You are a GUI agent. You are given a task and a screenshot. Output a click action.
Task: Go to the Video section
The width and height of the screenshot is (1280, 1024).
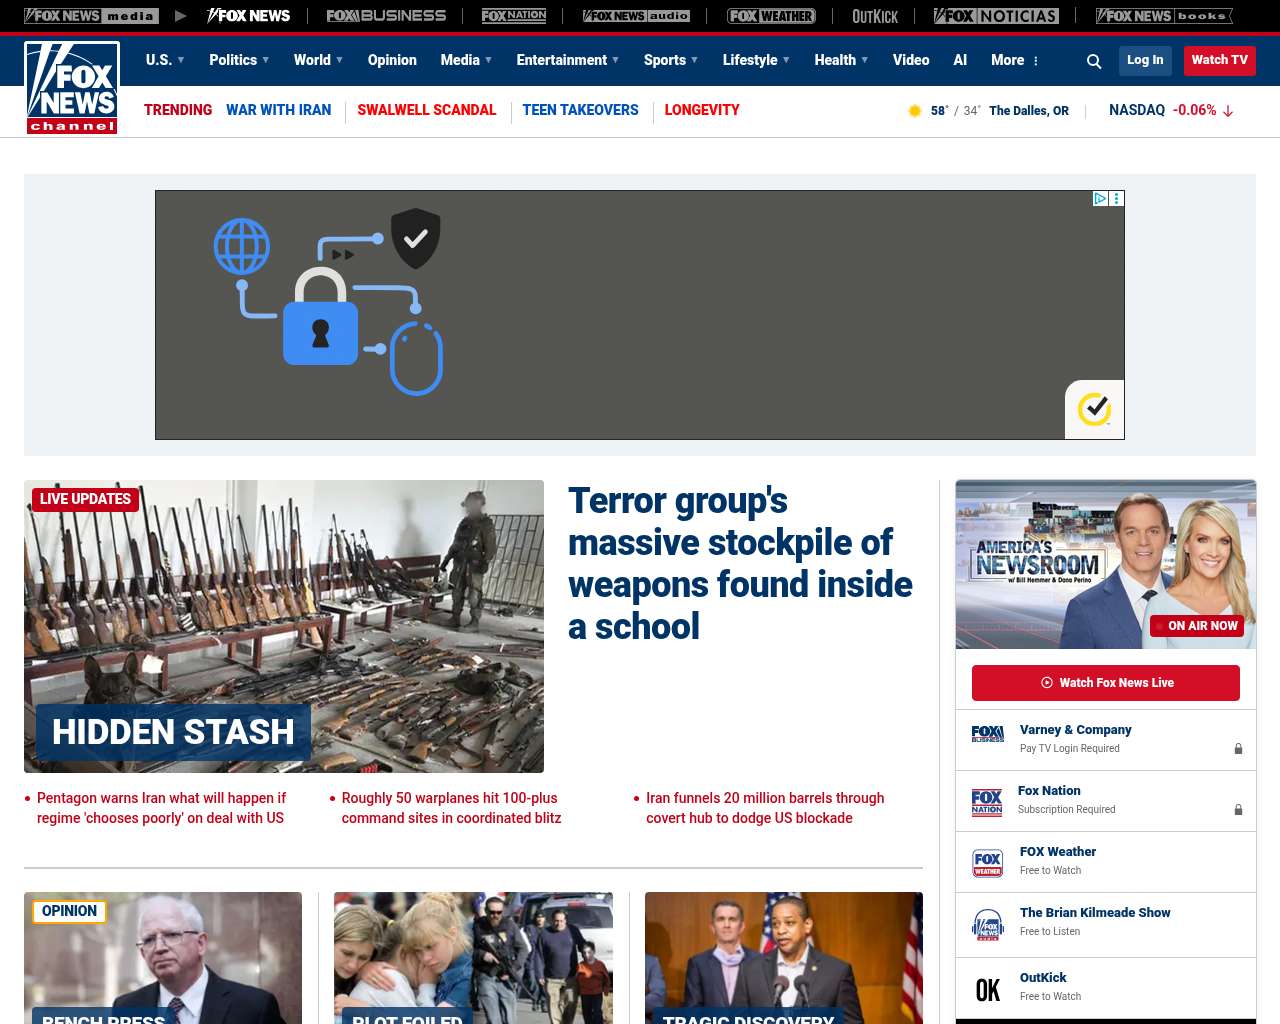911,60
